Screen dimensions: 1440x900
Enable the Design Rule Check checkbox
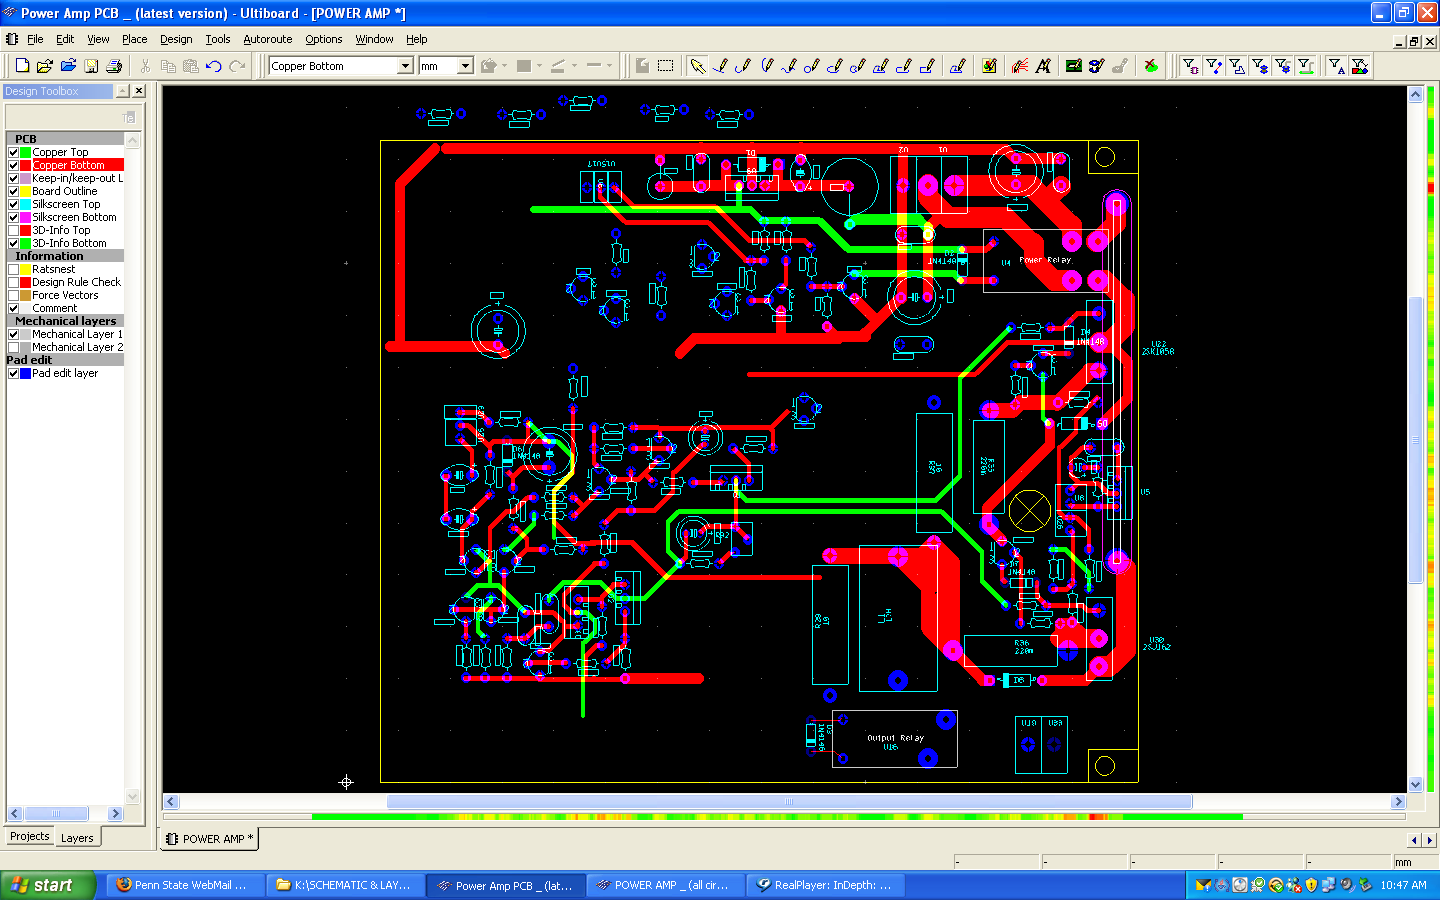(x=14, y=282)
